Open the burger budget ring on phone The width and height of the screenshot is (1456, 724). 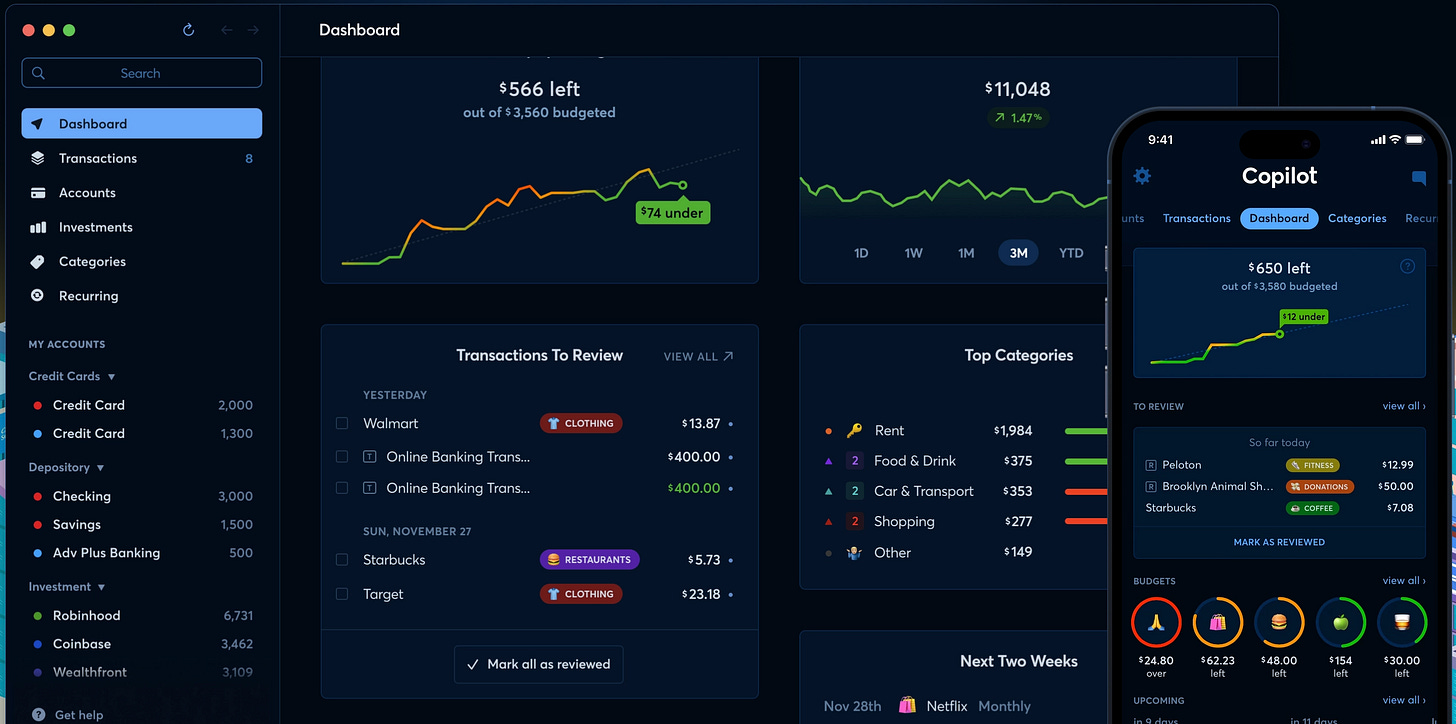pos(1279,622)
